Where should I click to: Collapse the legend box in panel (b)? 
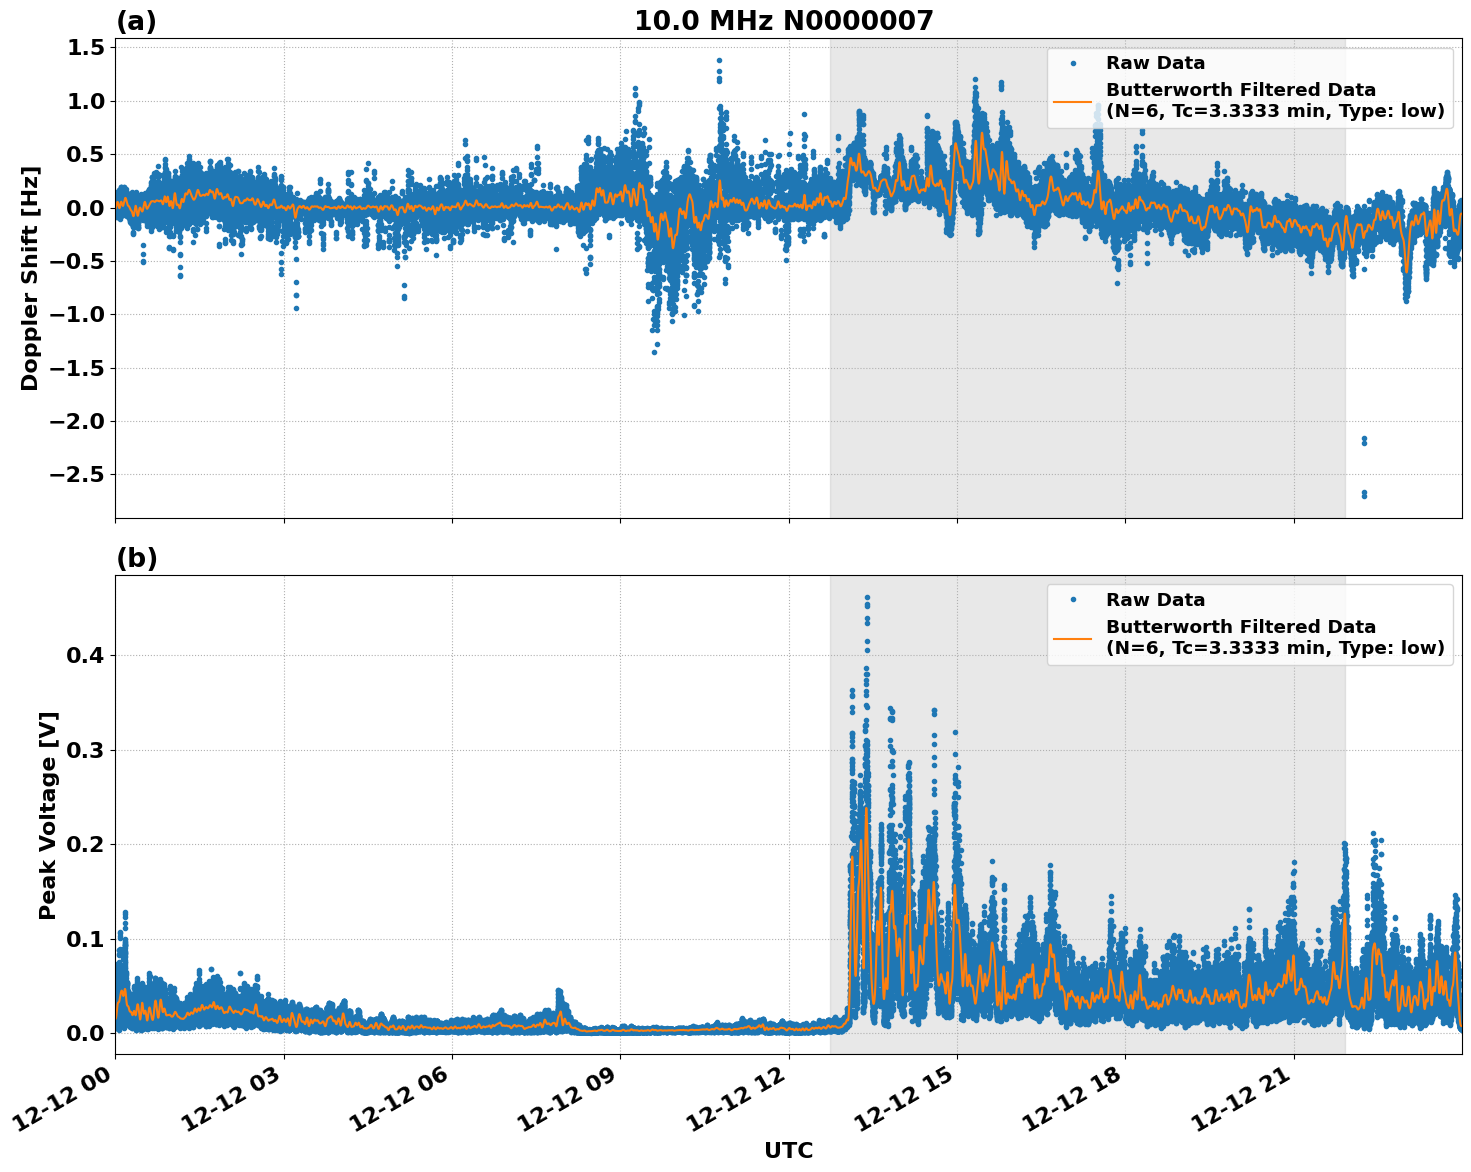click(x=1250, y=625)
